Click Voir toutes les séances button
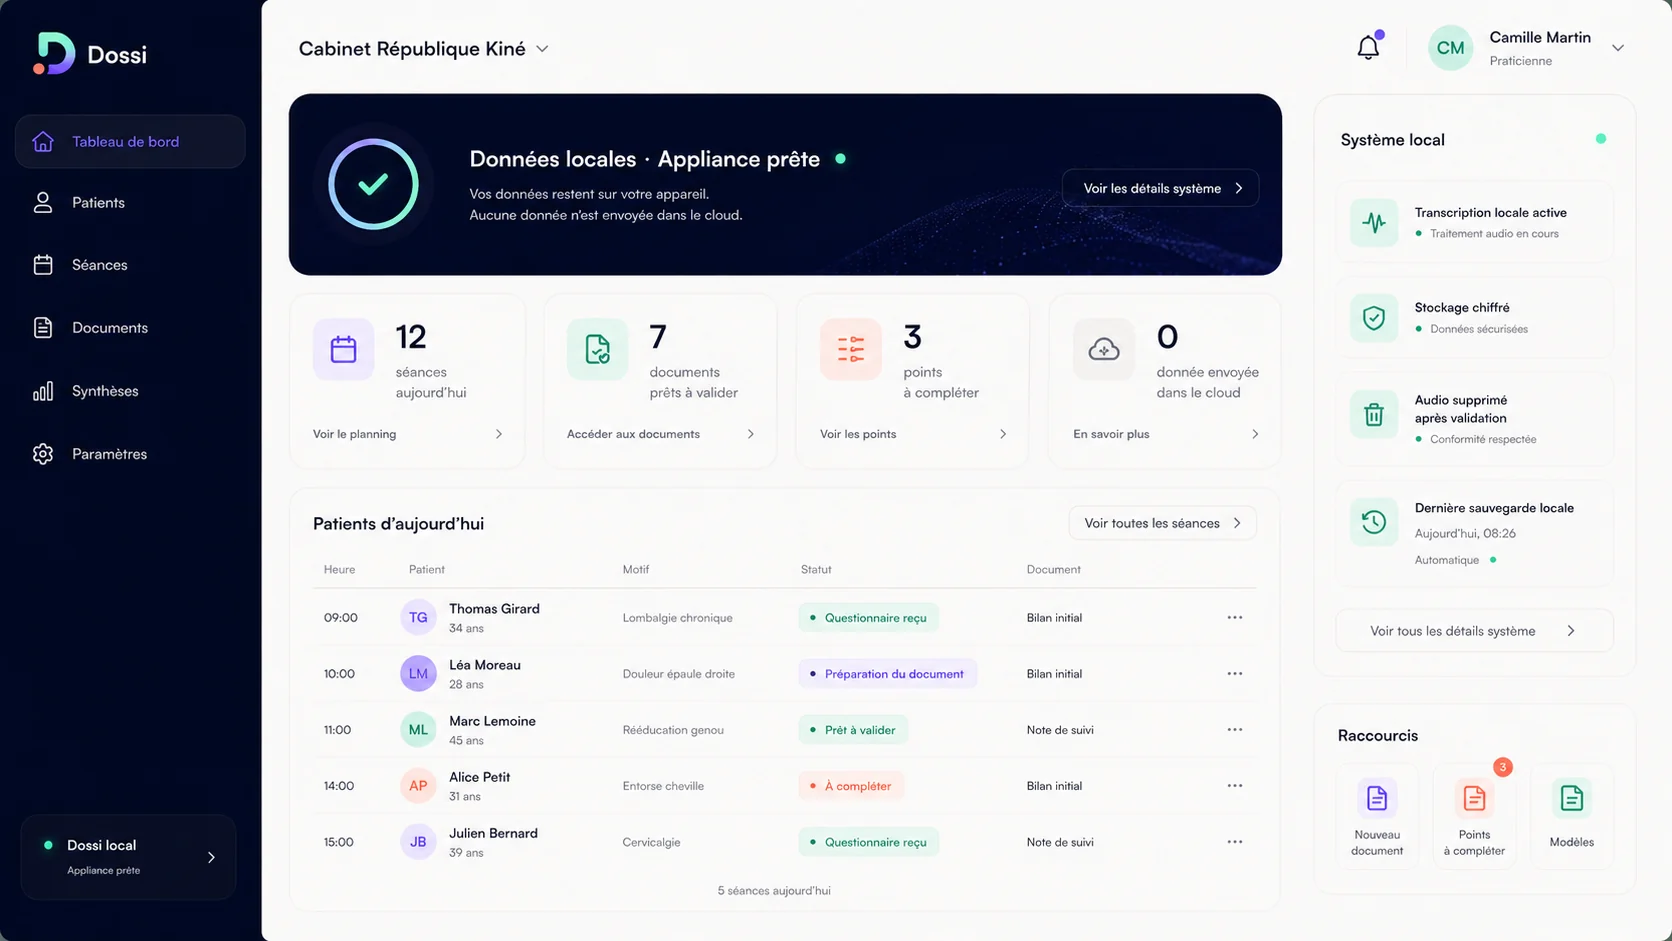Screen dimensions: 1672x941 (1163, 523)
